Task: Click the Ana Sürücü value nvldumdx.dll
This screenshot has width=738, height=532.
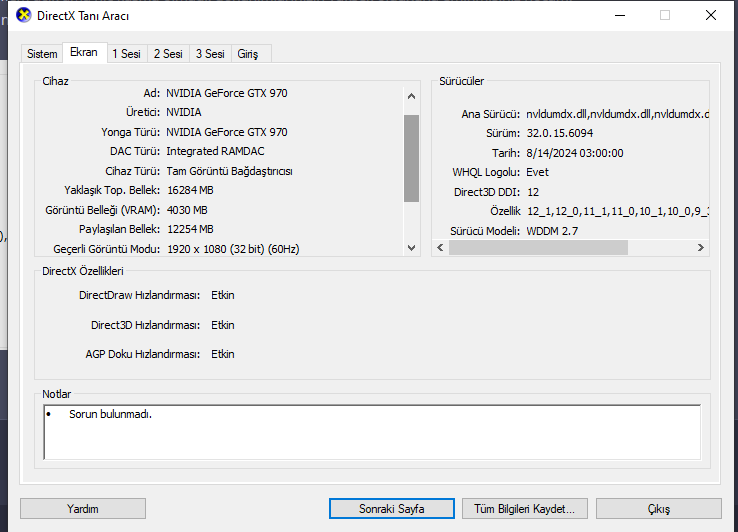Action: tap(618, 114)
